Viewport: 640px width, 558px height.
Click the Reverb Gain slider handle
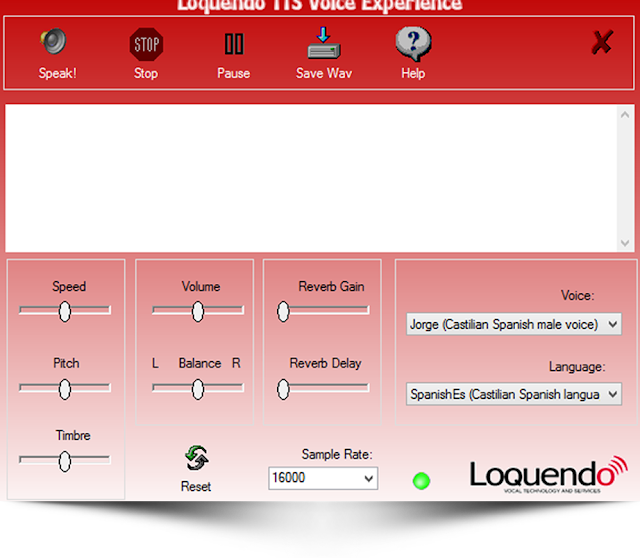point(283,311)
